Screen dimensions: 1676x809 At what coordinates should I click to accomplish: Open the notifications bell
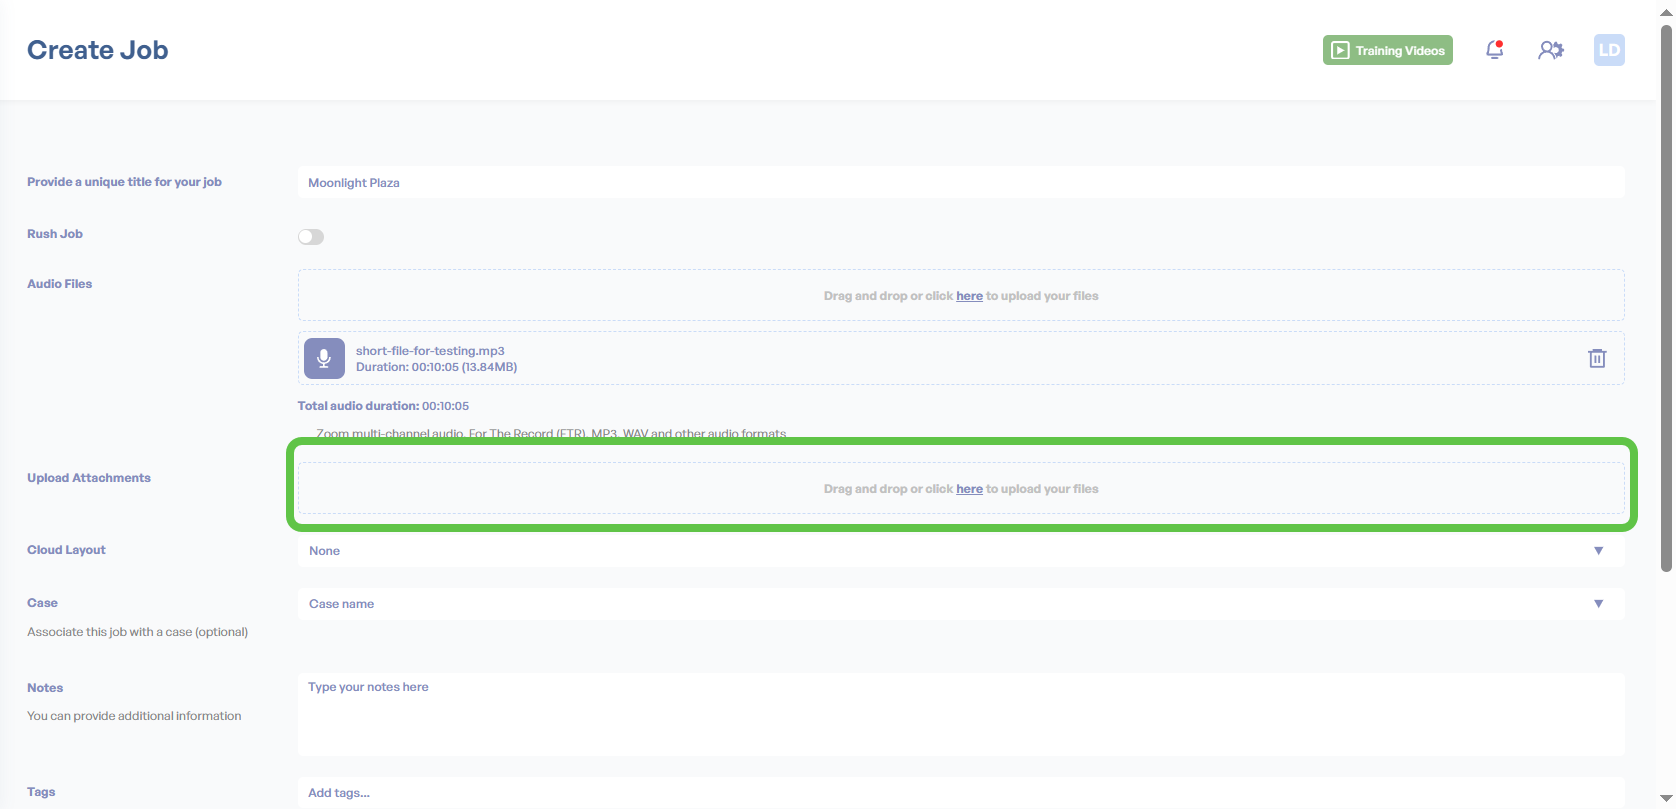1494,50
